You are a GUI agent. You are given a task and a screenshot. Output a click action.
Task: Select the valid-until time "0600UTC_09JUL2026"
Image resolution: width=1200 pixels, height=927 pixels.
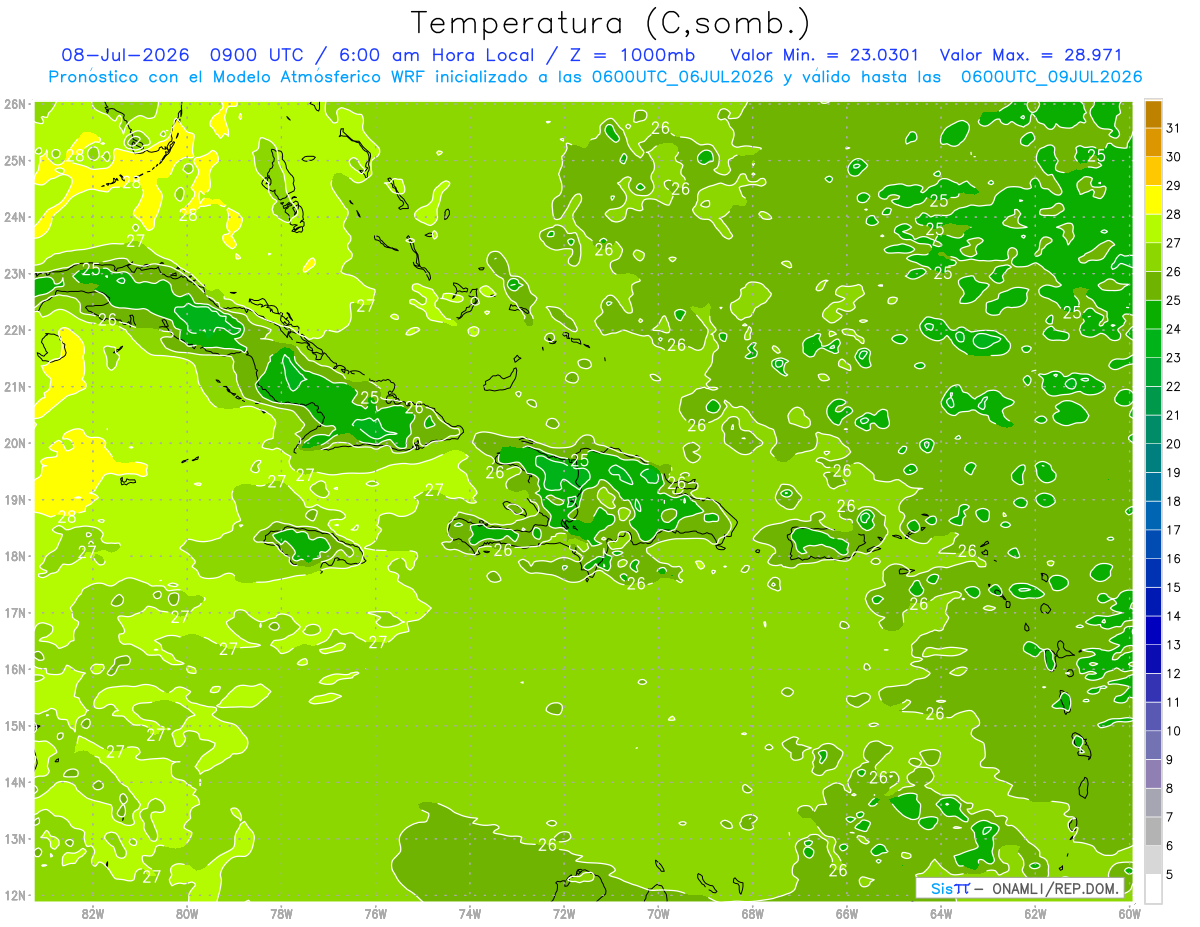(1051, 77)
